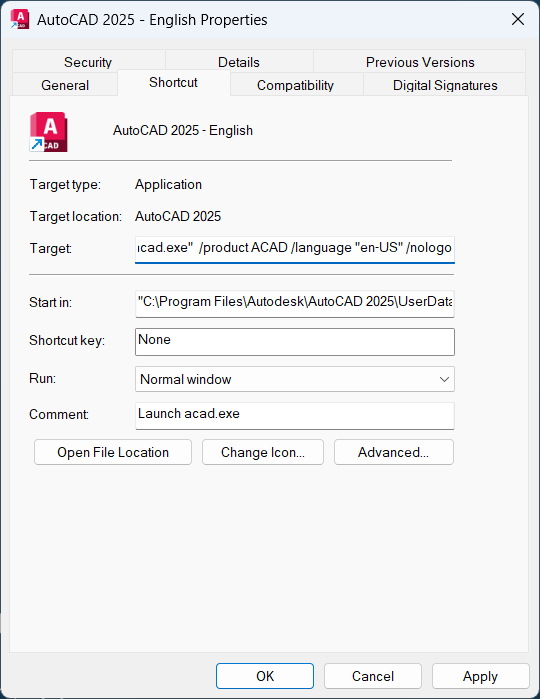Open the Details tab

click(x=239, y=62)
